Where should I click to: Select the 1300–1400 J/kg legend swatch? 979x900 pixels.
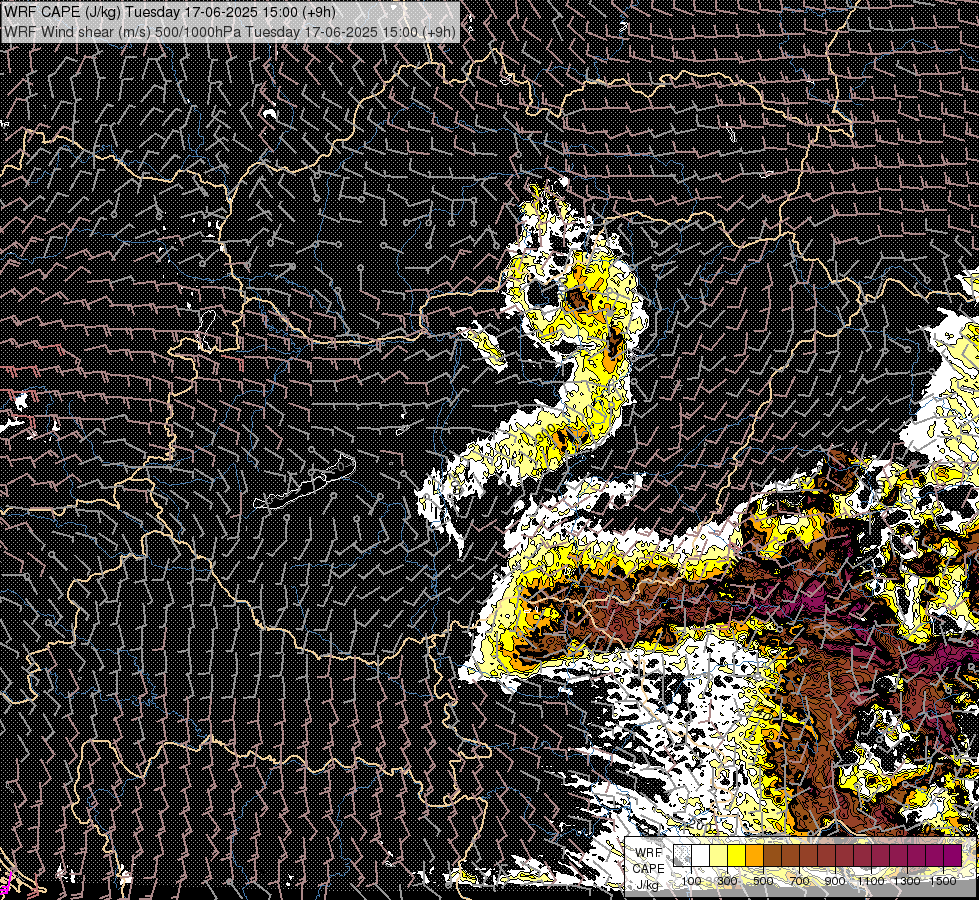918,855
